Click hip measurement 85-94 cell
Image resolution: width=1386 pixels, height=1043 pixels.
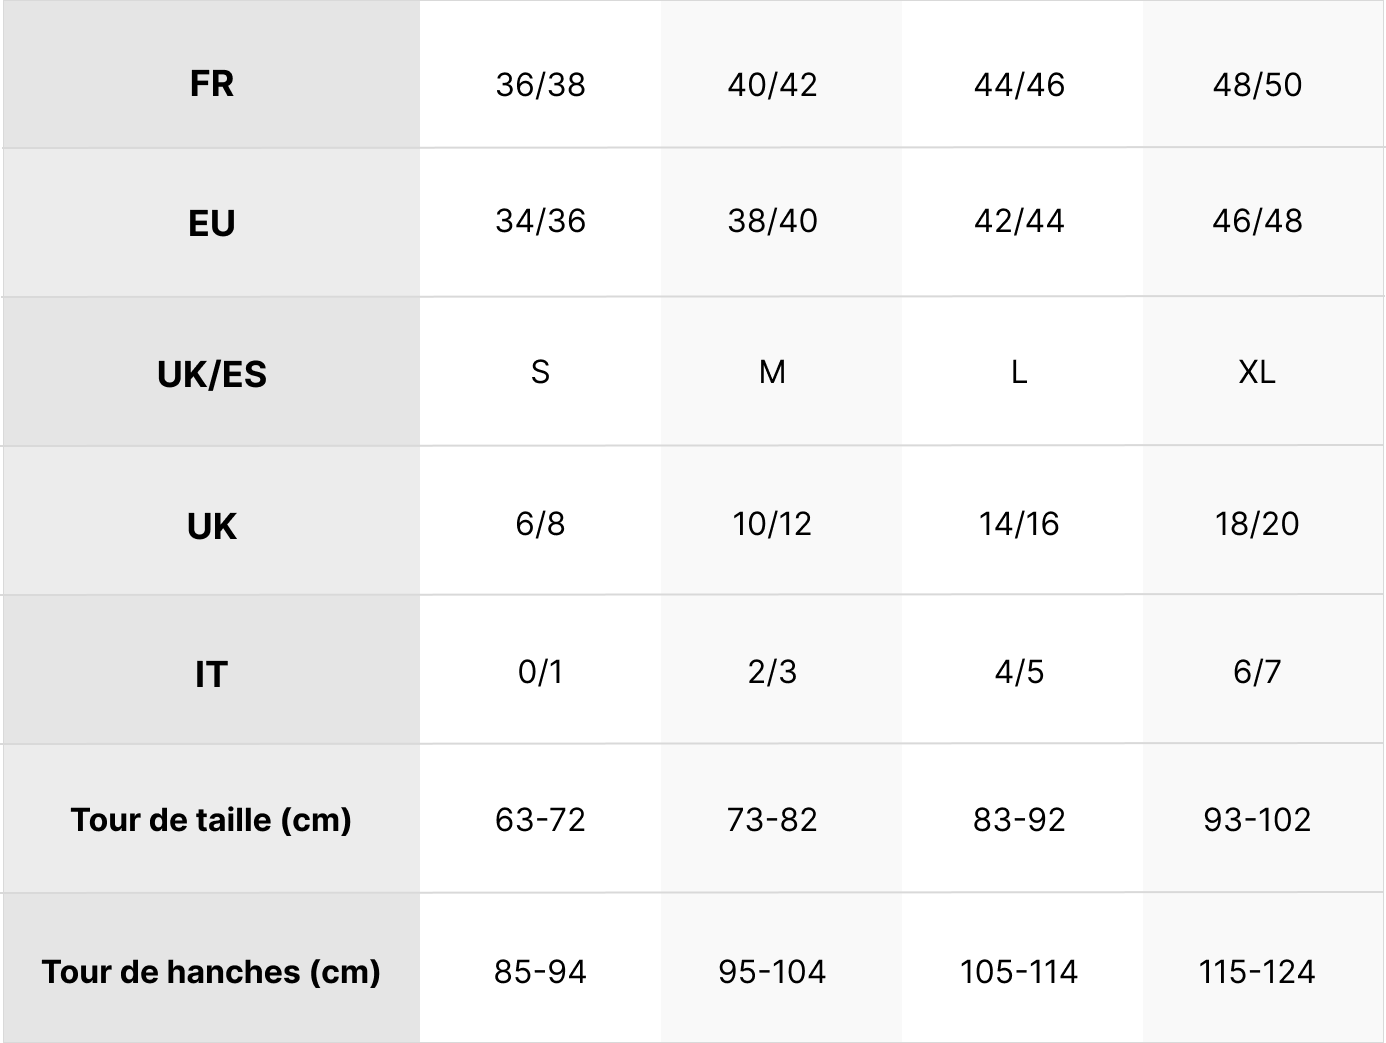coord(540,972)
